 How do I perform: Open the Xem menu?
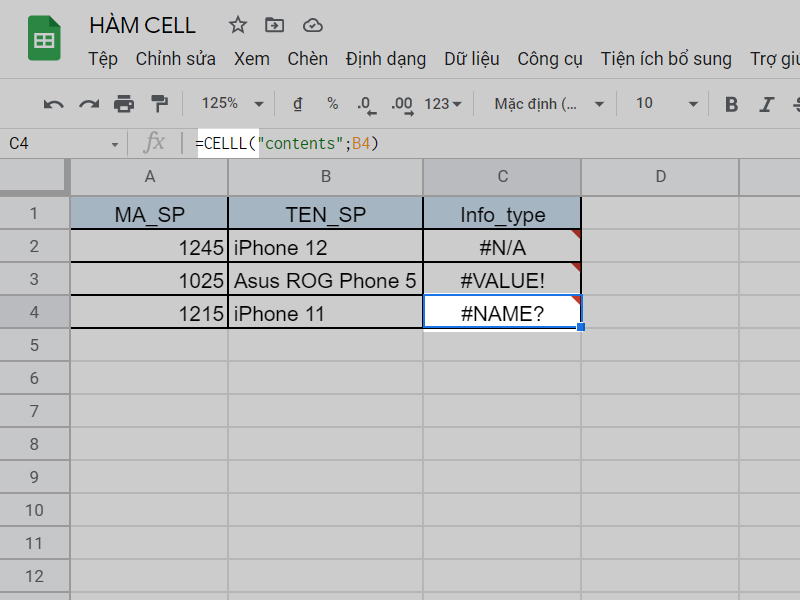click(252, 59)
